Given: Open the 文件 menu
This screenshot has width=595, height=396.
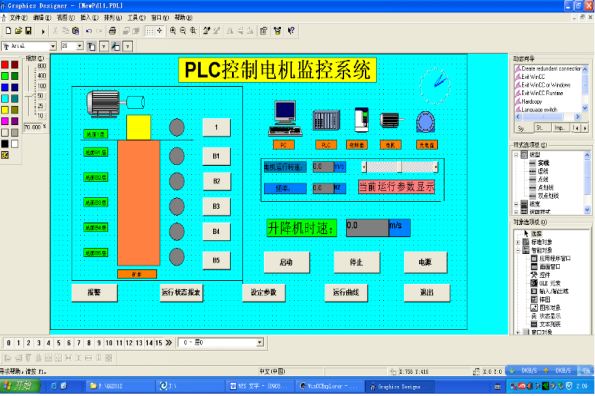Looking at the screenshot, I should pyautogui.click(x=18, y=17).
